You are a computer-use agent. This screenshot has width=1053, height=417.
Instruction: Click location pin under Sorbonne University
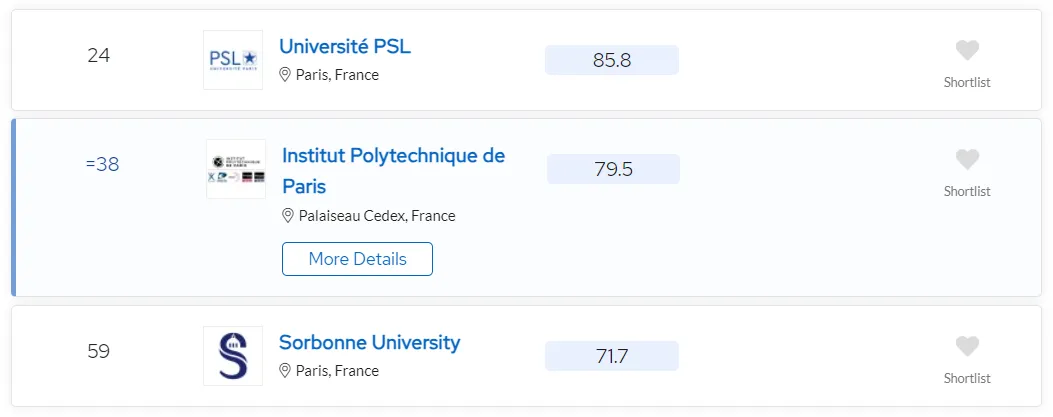tap(285, 371)
